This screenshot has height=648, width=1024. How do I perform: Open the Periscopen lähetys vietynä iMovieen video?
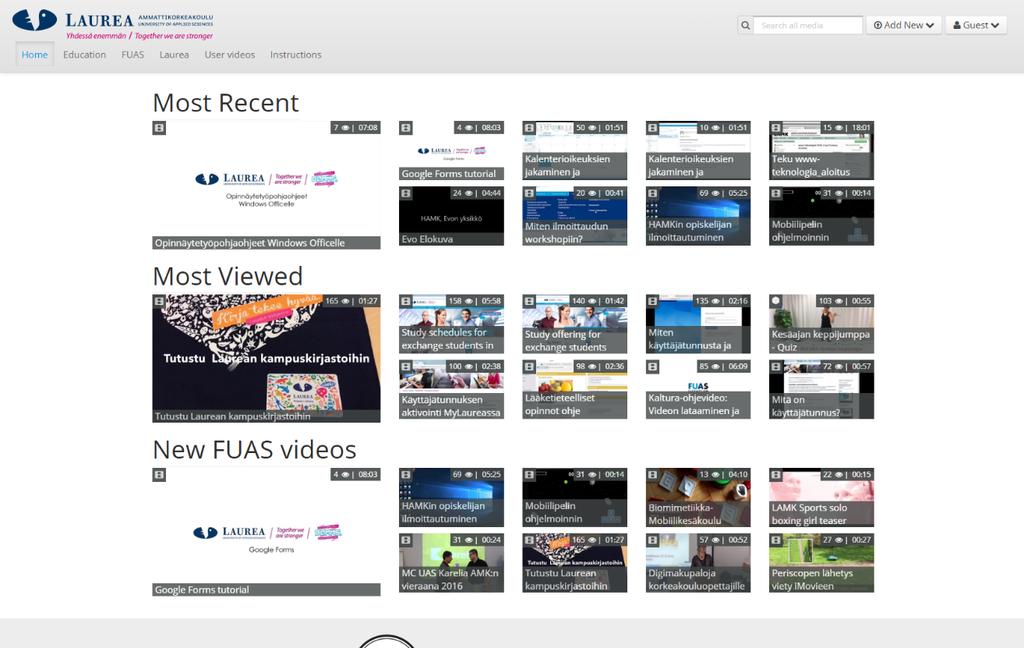822,563
